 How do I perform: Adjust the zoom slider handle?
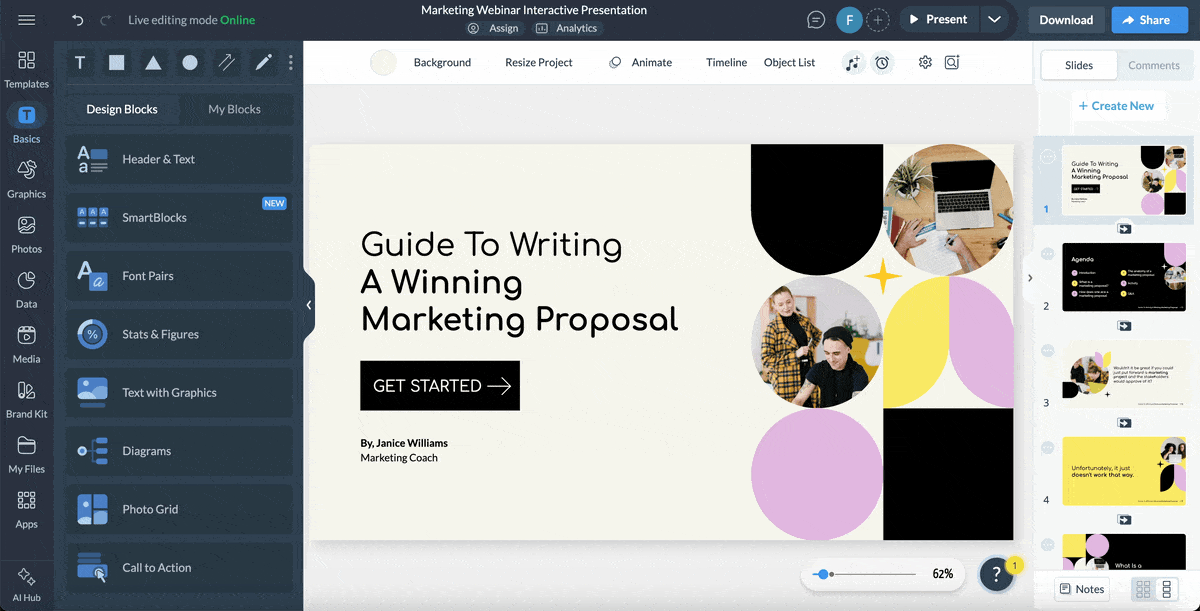[822, 574]
